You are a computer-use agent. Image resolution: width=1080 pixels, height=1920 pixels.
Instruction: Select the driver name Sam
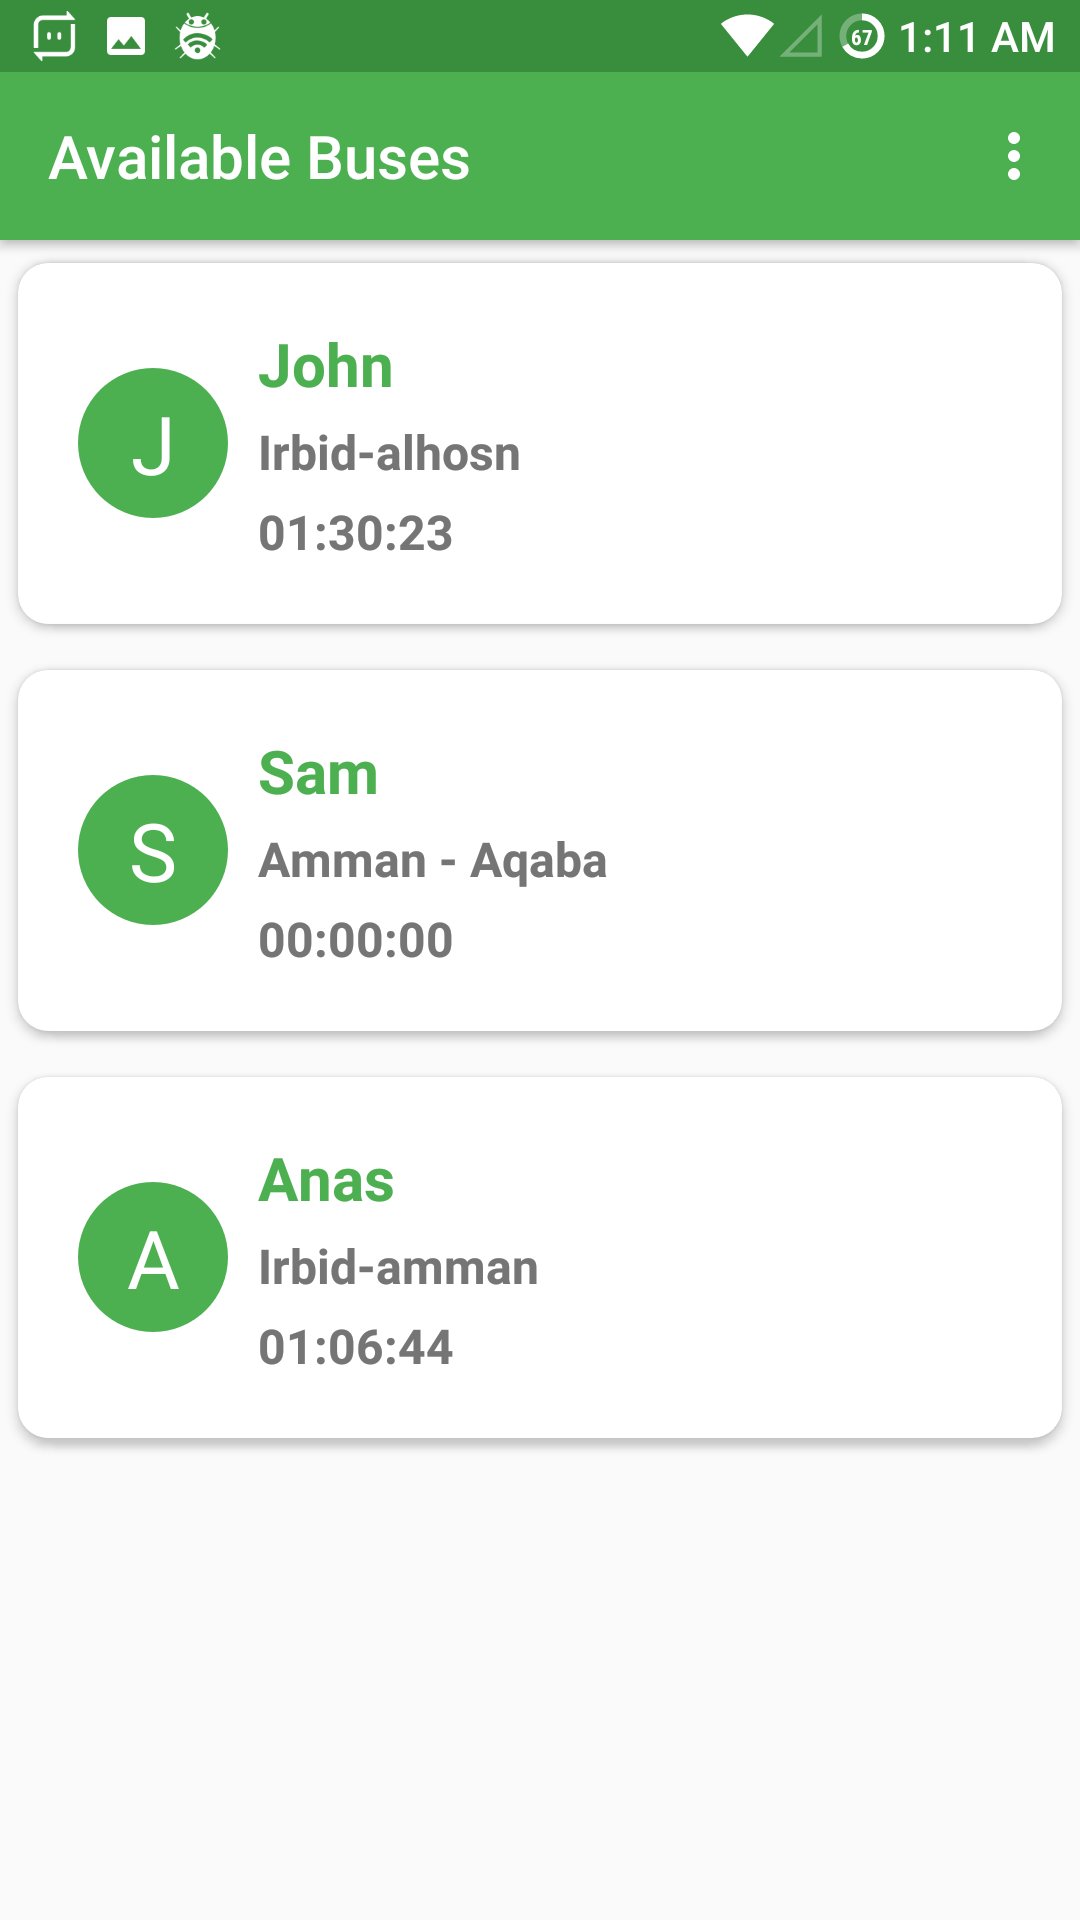(x=318, y=773)
